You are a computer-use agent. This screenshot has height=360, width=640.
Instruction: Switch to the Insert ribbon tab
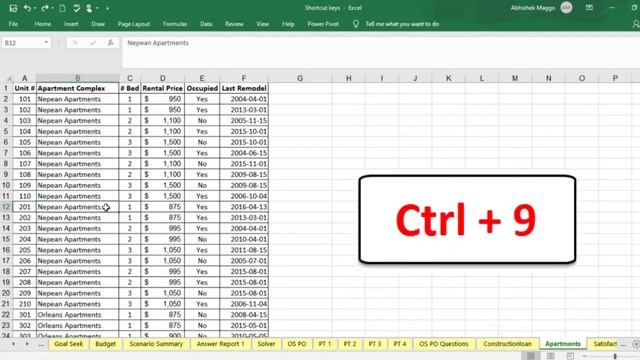click(71, 24)
